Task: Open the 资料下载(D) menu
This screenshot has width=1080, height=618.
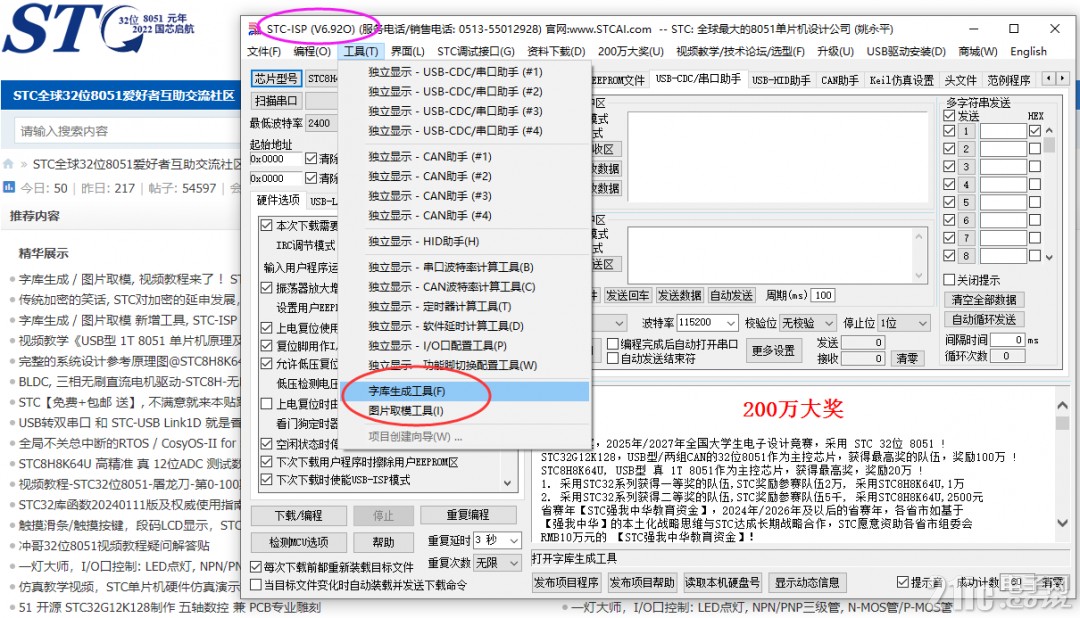Action: tap(556, 51)
